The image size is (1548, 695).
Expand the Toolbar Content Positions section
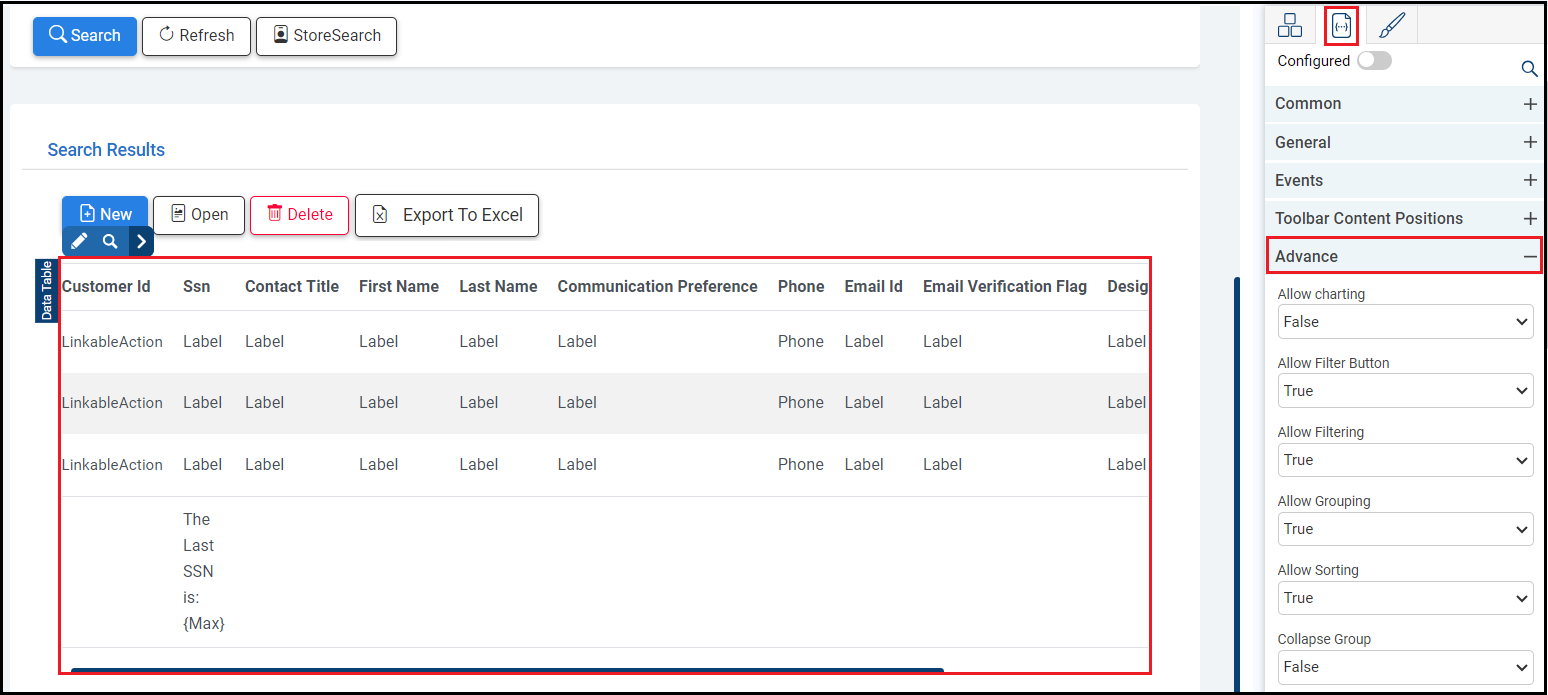pyautogui.click(x=1530, y=219)
